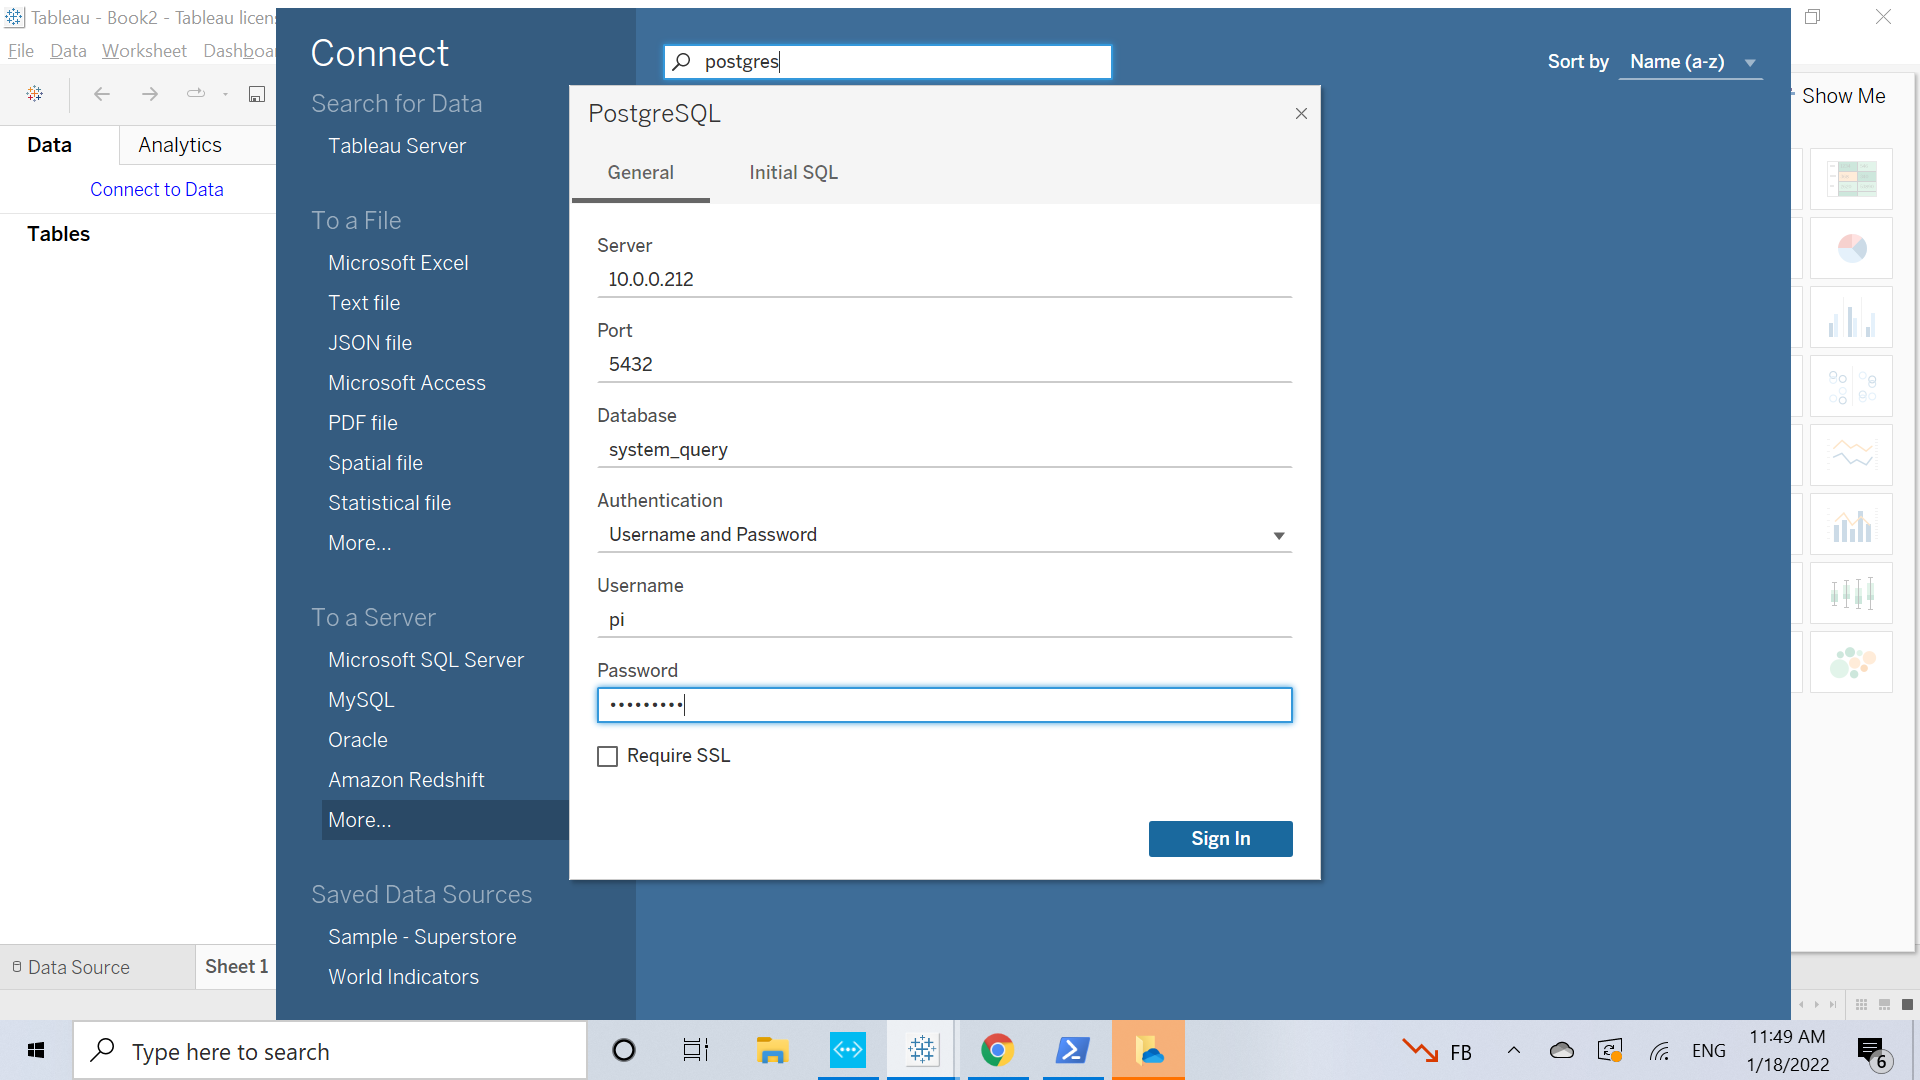The height and width of the screenshot is (1080, 1920).
Task: Select the Oracle connector
Action: pyautogui.click(x=358, y=740)
